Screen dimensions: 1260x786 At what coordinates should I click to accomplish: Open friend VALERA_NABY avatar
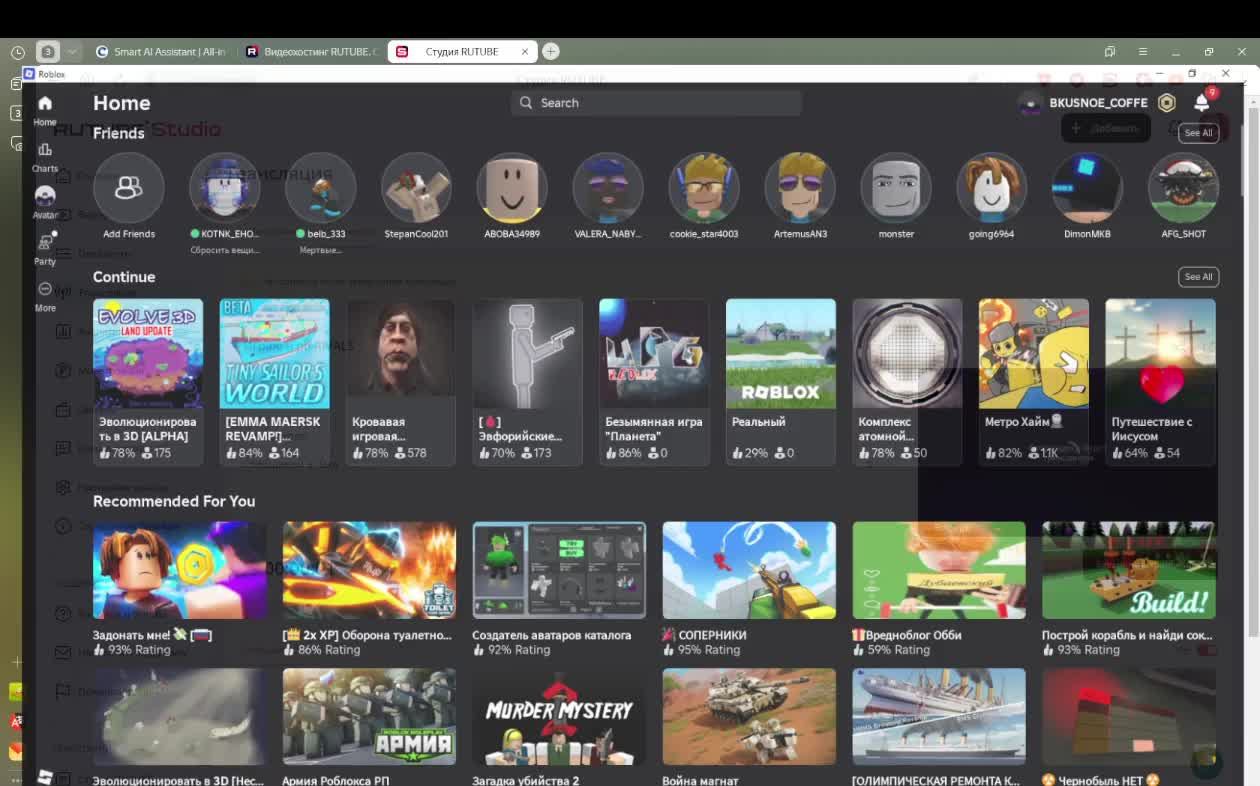click(608, 188)
